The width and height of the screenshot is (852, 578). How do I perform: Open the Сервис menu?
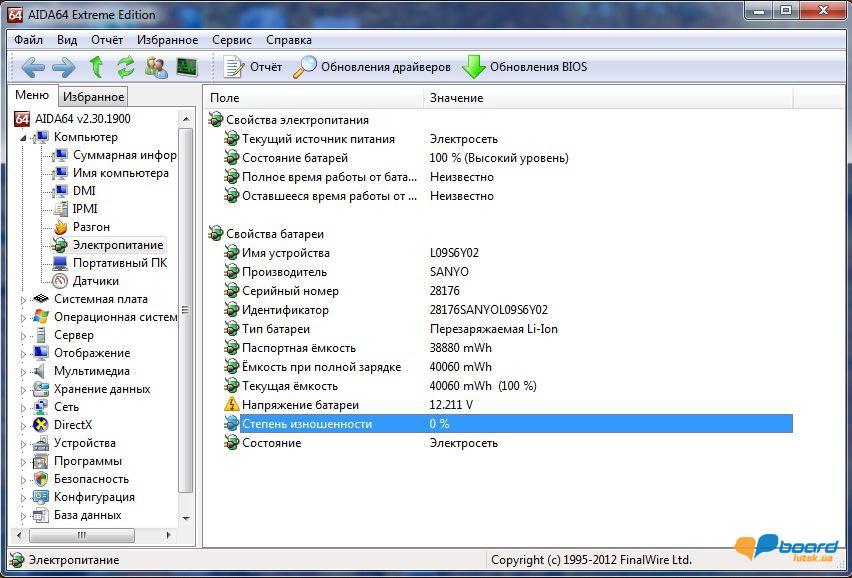pos(232,40)
